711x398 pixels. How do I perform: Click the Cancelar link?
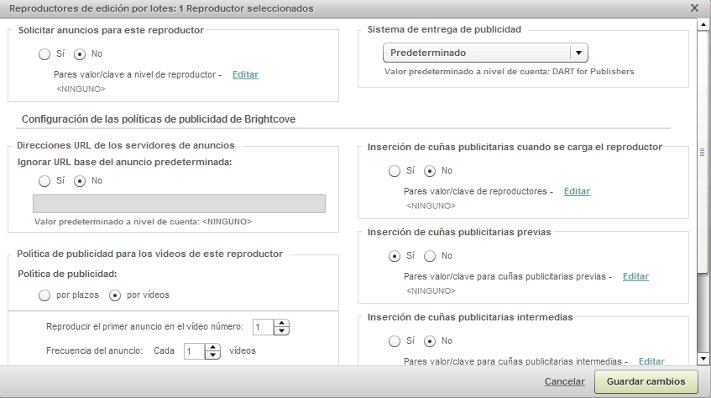[x=565, y=382]
